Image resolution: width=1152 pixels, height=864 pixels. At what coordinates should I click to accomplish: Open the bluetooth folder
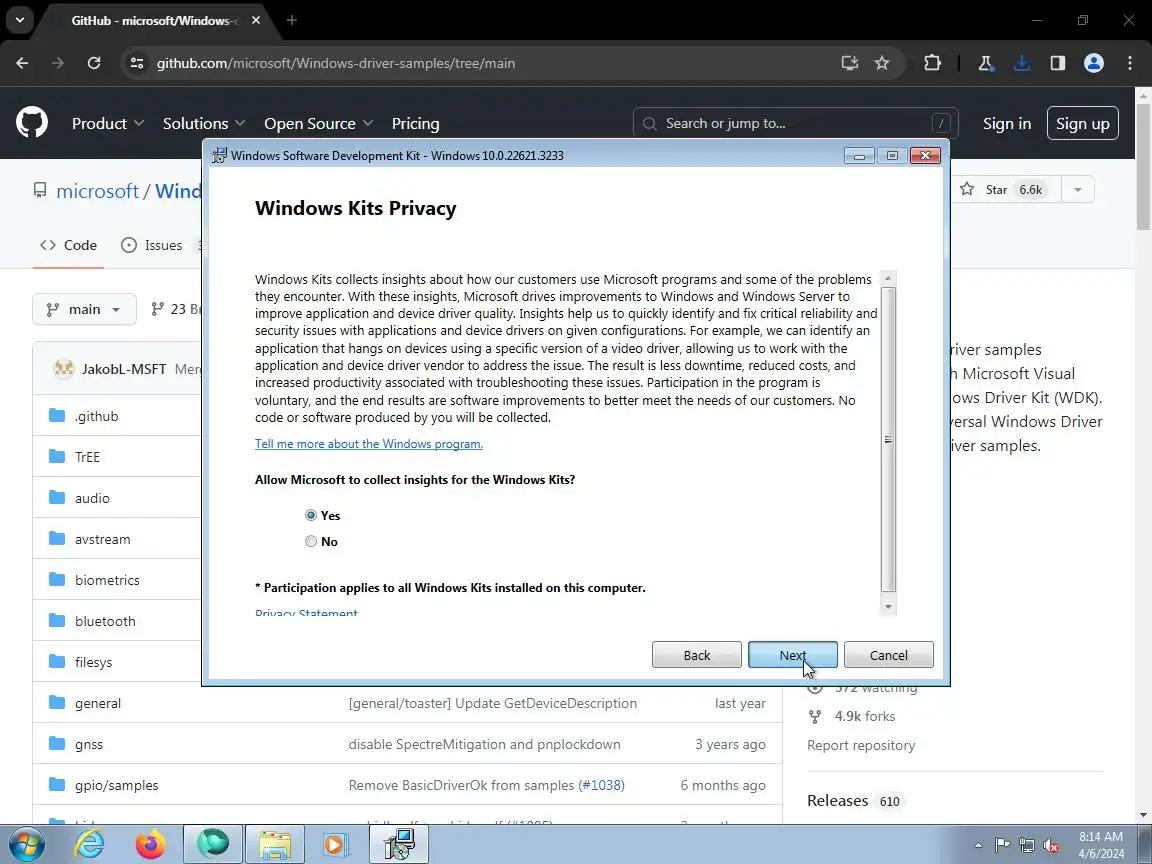[105, 622]
